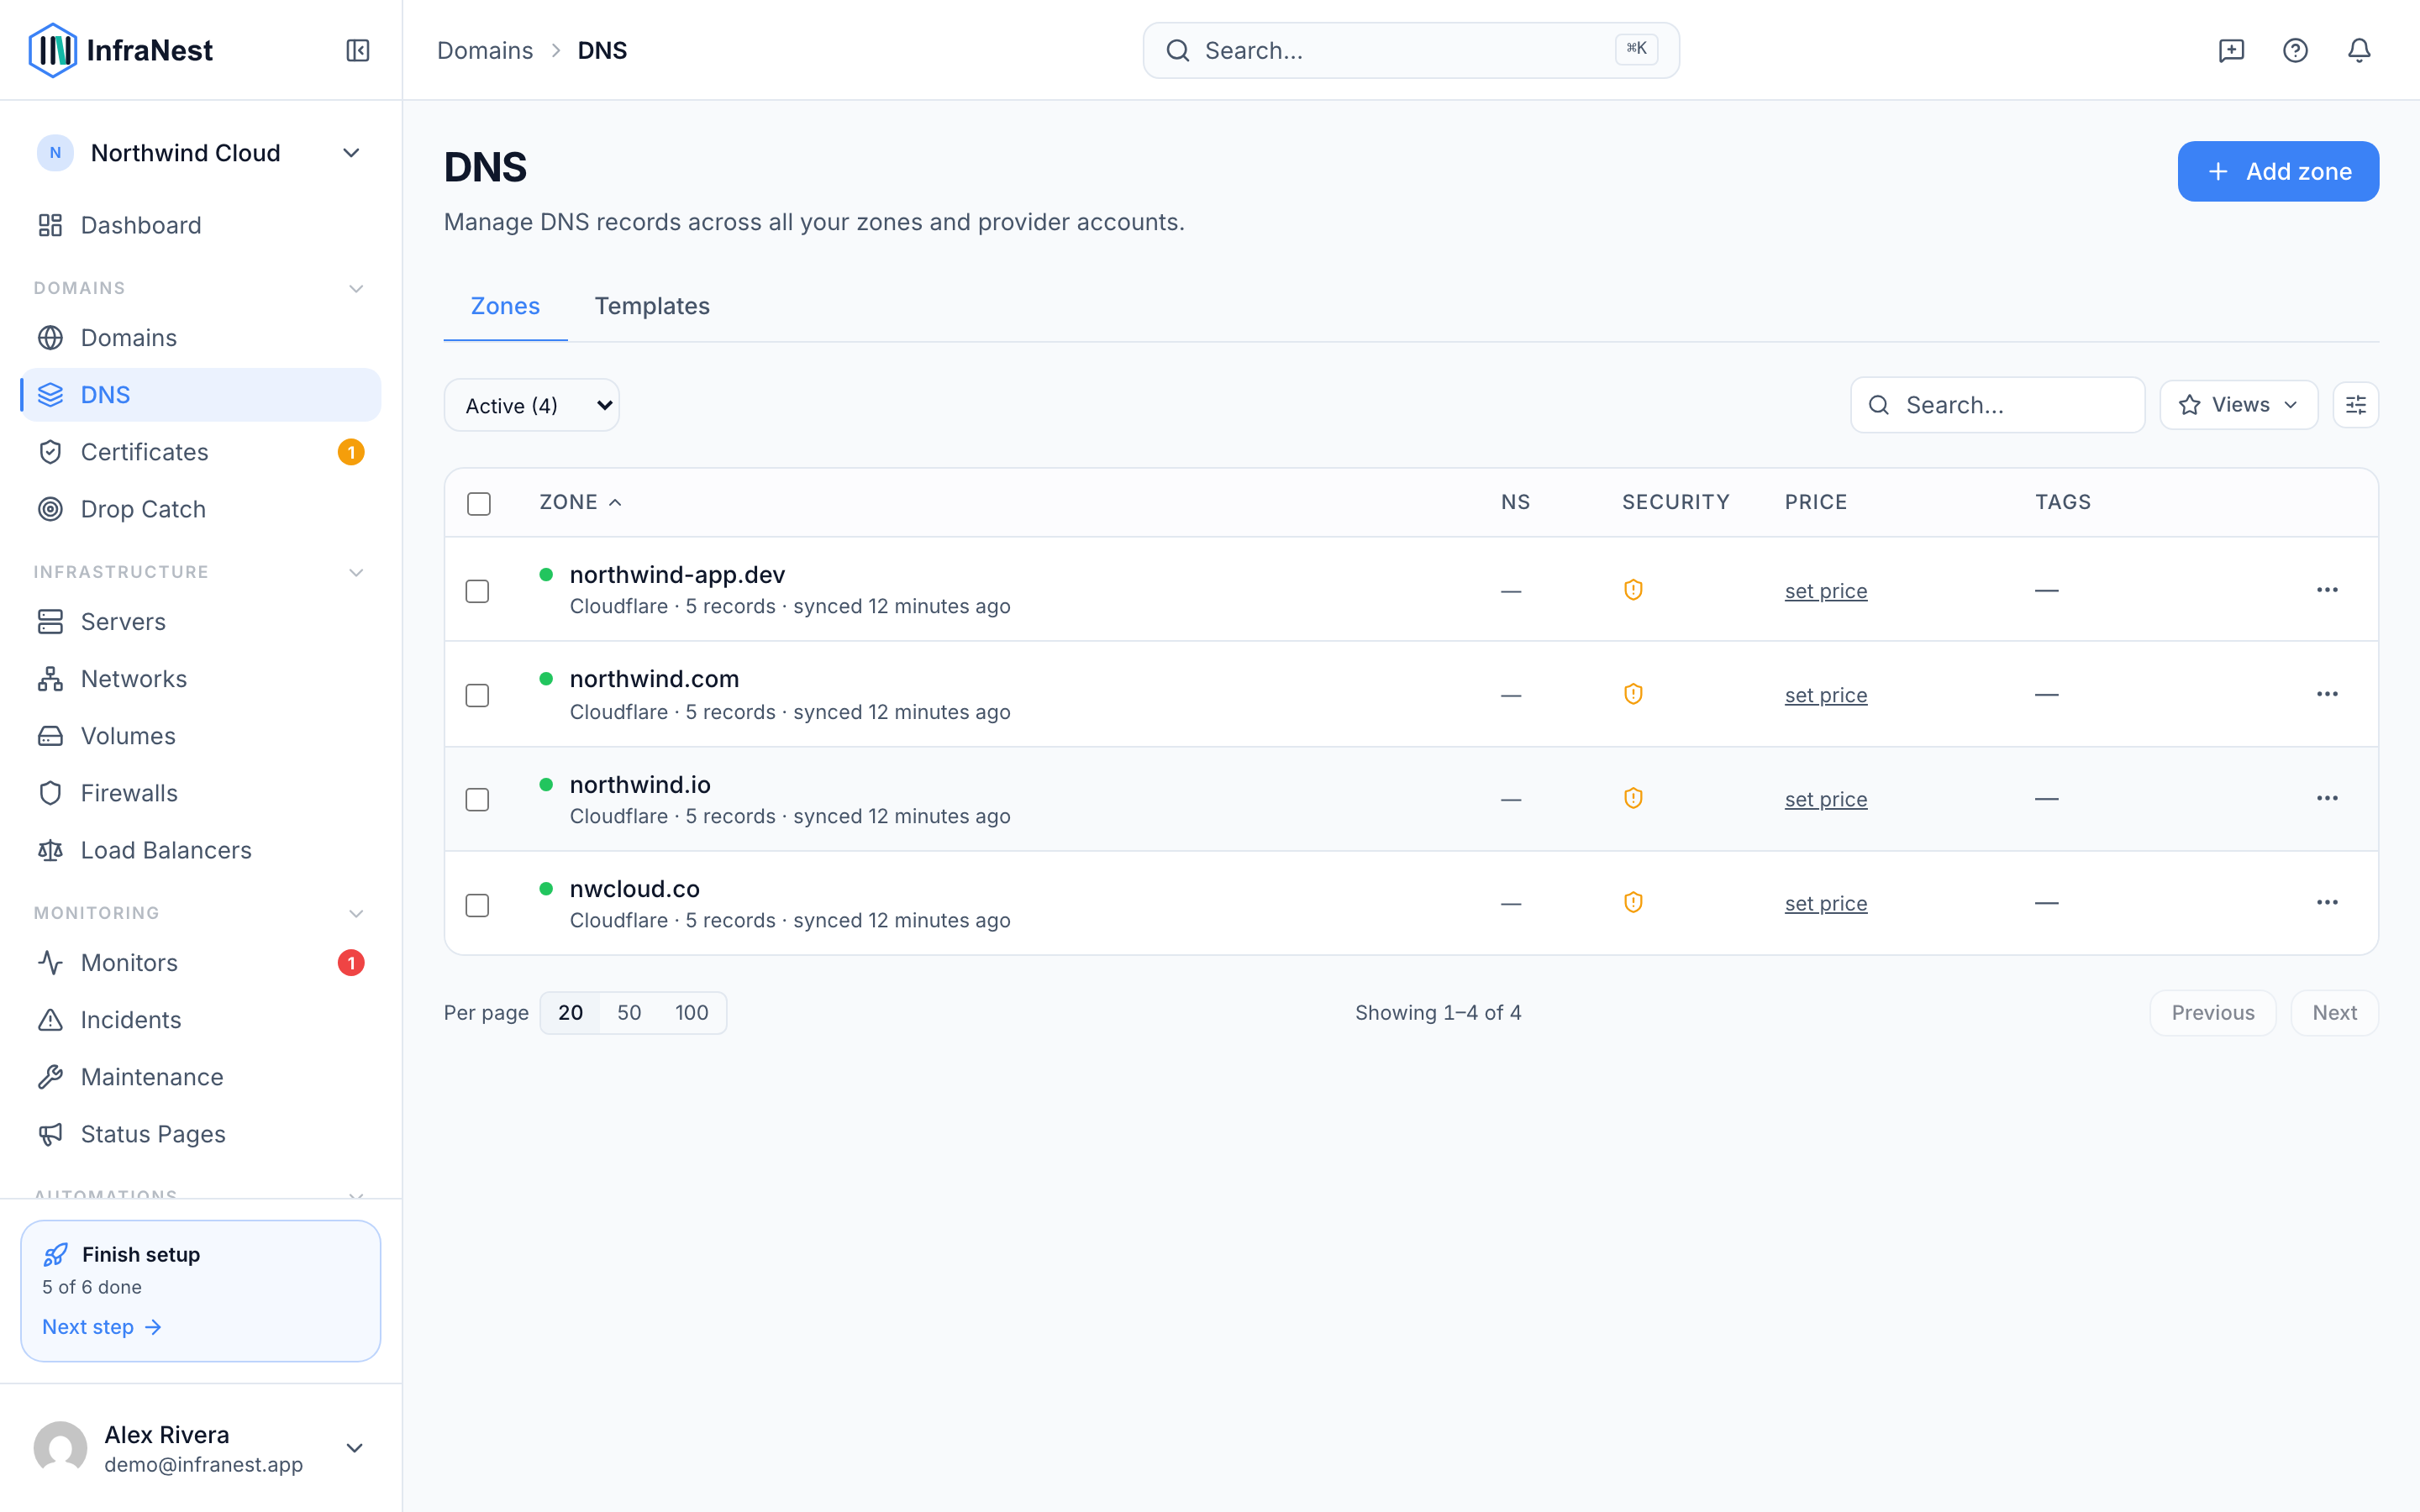This screenshot has height=1512, width=2420.
Task: Open row actions menu for northwind-app.dev
Action: 2327,590
